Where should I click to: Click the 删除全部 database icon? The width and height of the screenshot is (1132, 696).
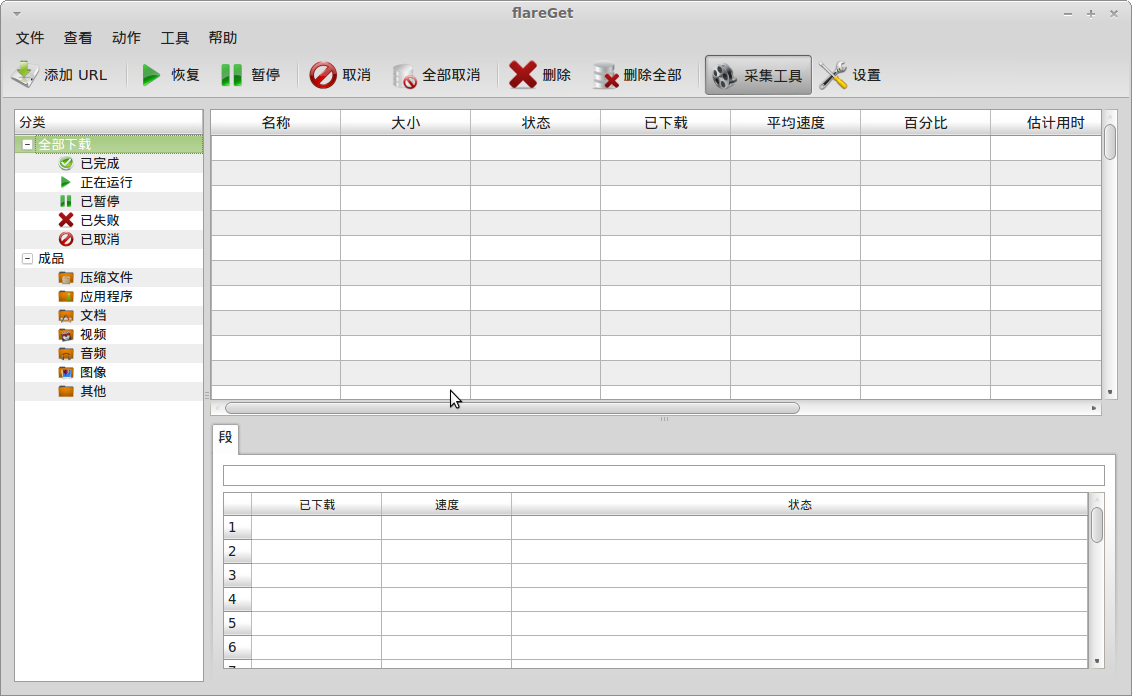pyautogui.click(x=606, y=75)
